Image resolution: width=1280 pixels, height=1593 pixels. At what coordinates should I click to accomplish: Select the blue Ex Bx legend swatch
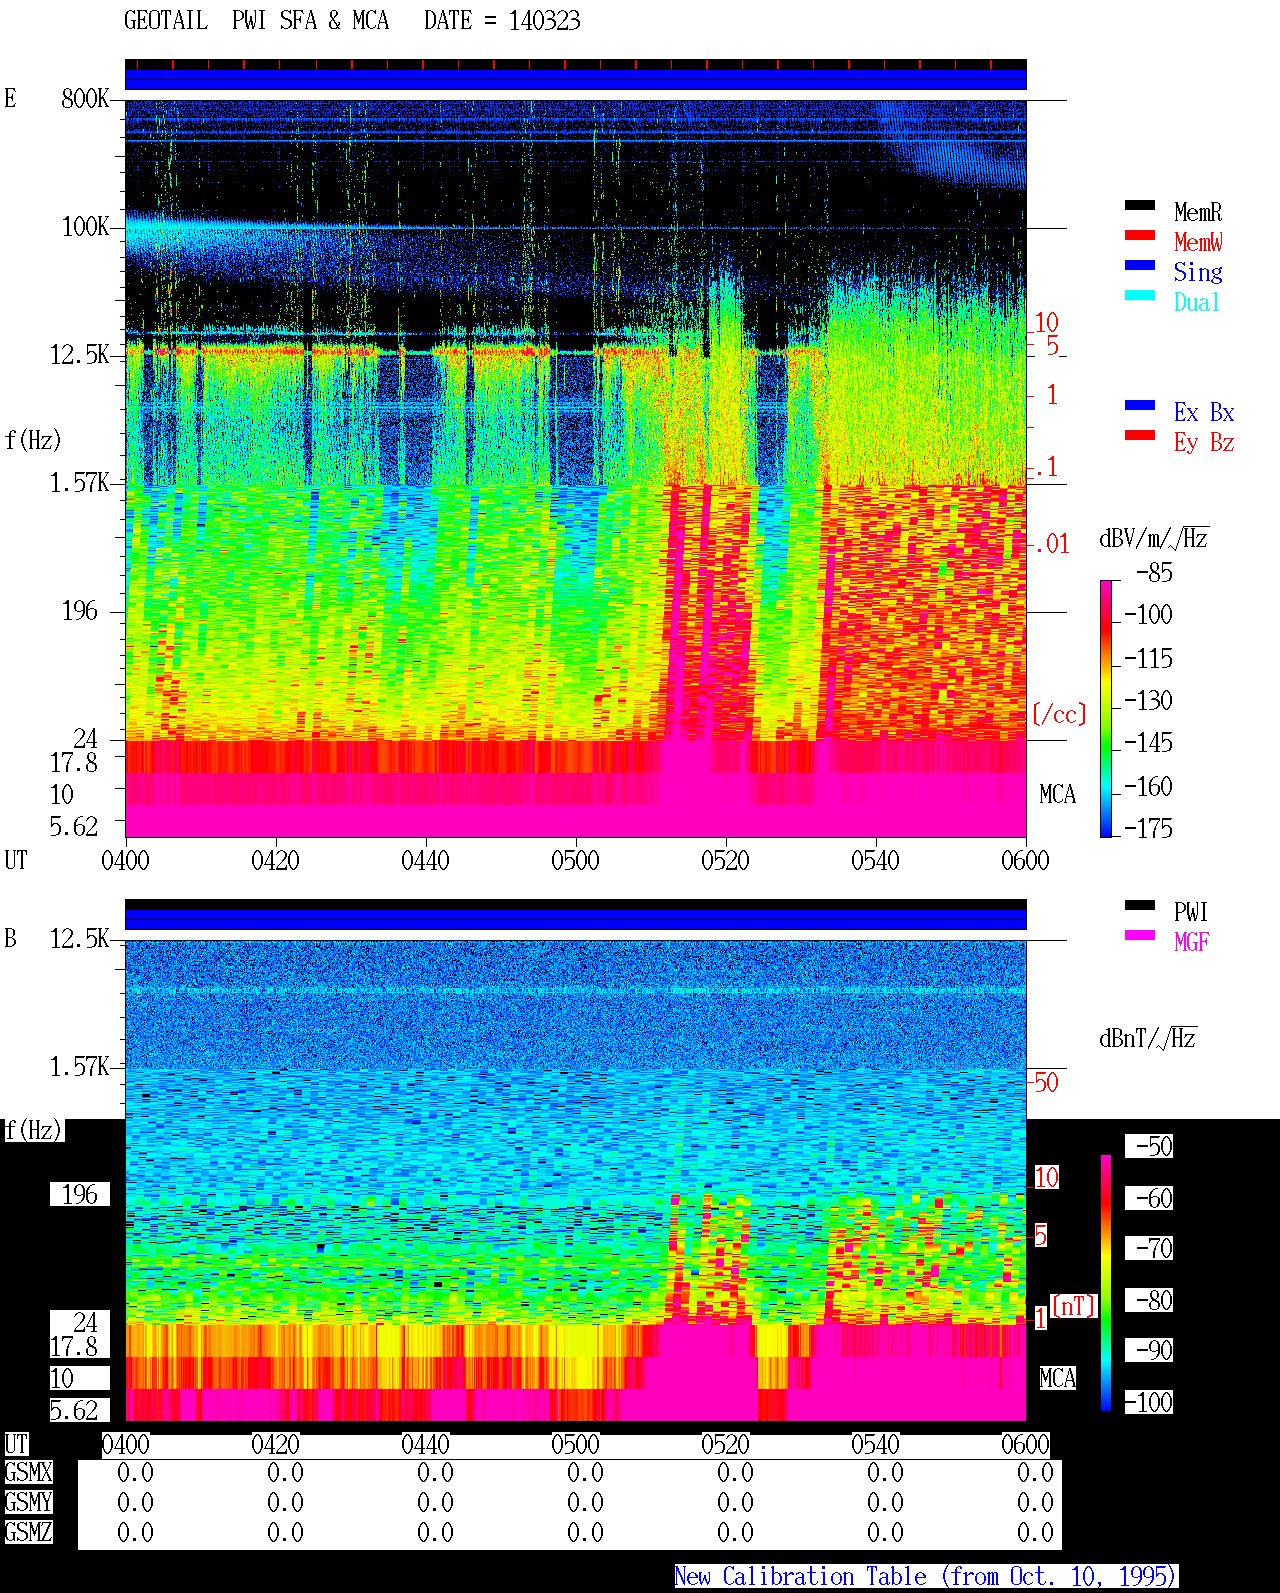(1140, 406)
